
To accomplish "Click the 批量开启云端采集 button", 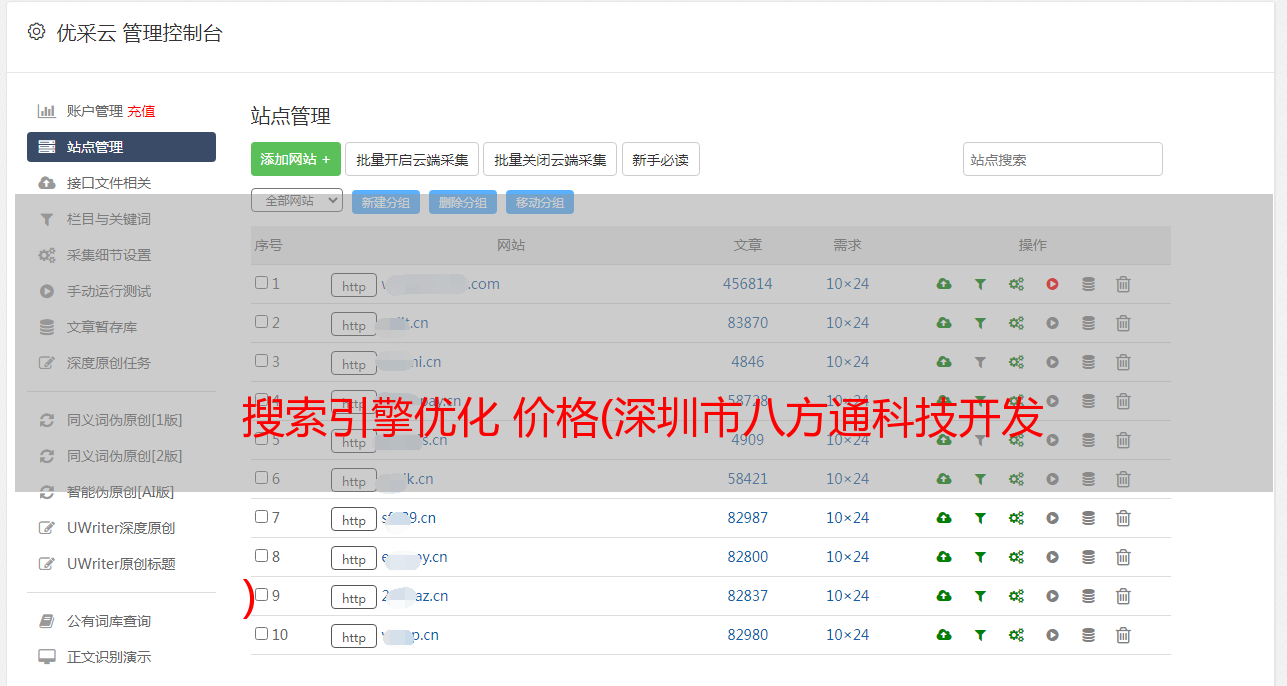I will 412,159.
